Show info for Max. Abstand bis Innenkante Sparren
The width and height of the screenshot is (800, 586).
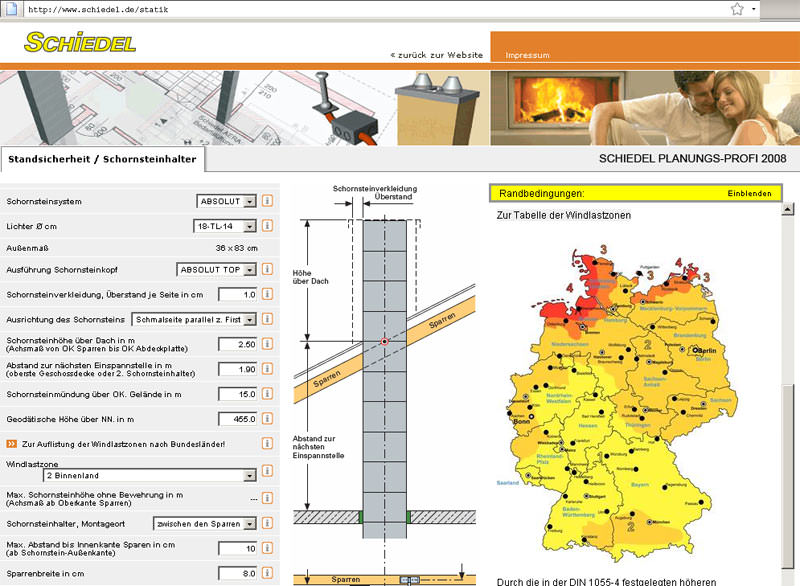(267, 548)
